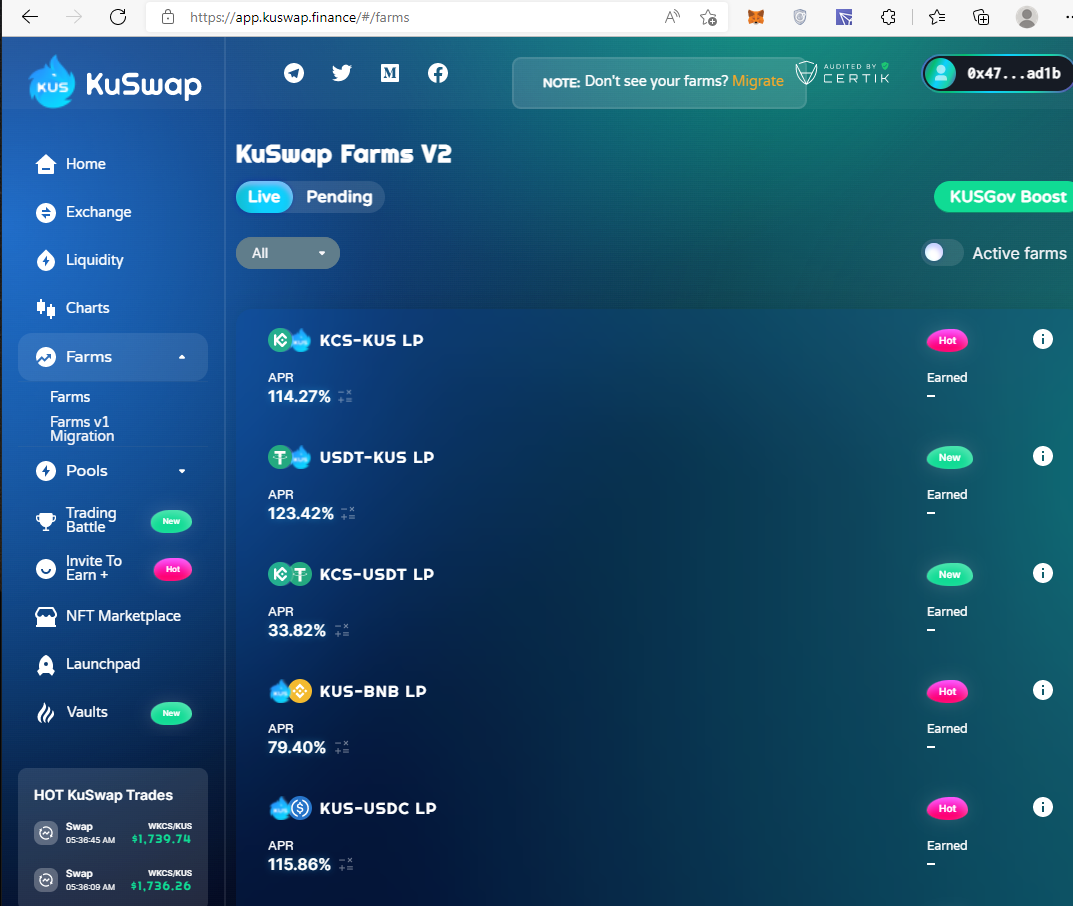Expand the KUS-USDC LP farm row
This screenshot has height=906, width=1073.
click(654, 836)
